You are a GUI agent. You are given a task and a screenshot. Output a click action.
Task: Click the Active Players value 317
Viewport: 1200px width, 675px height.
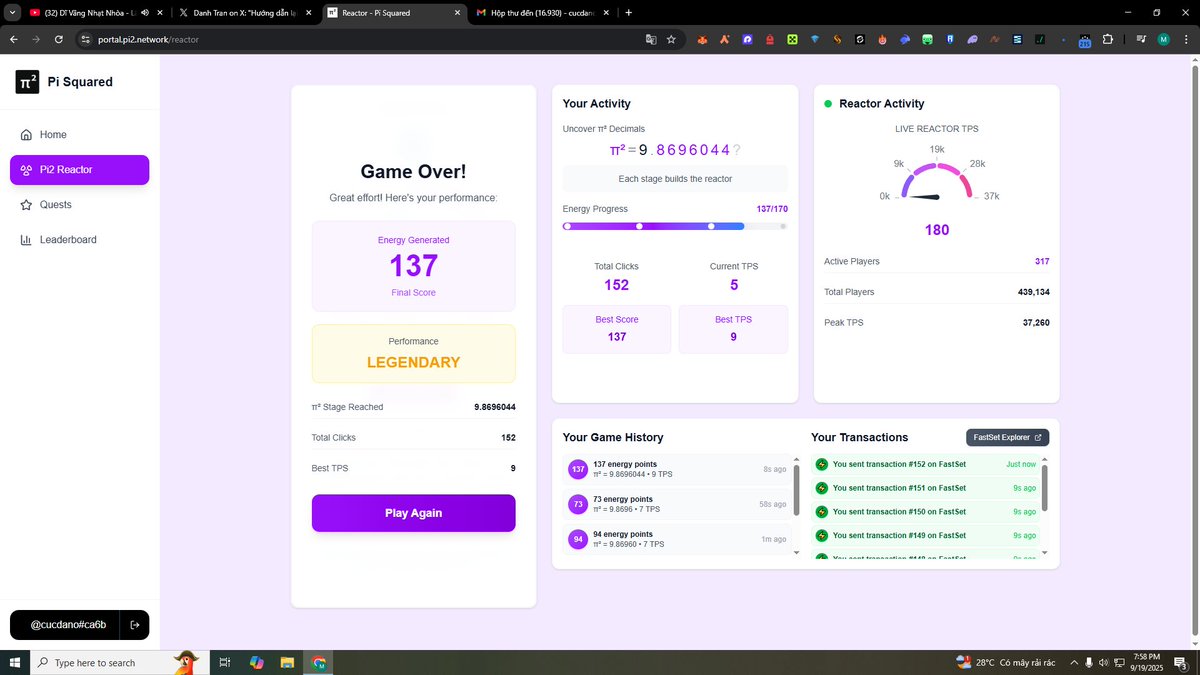(1042, 261)
